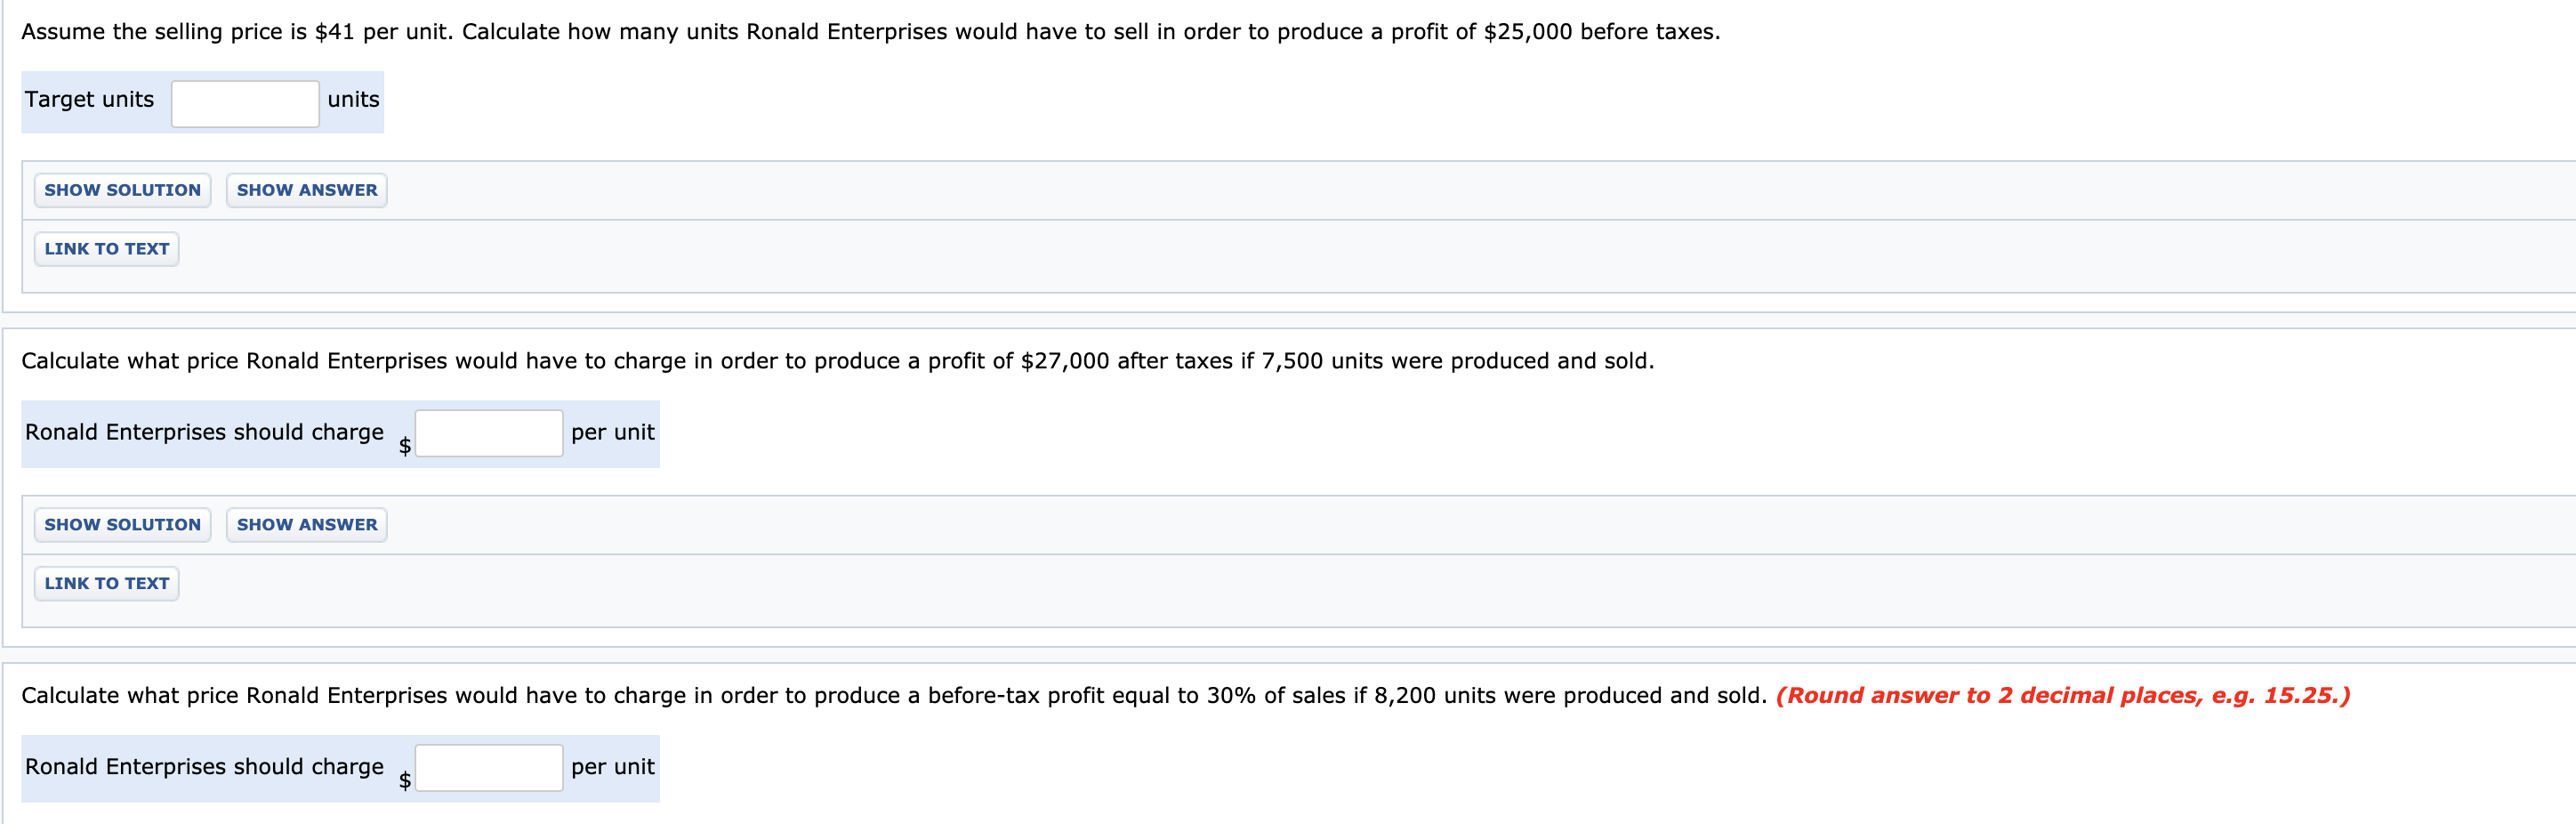Viewport: 2576px width, 824px height.
Task: Click the "Target units" label
Action: tap(89, 100)
